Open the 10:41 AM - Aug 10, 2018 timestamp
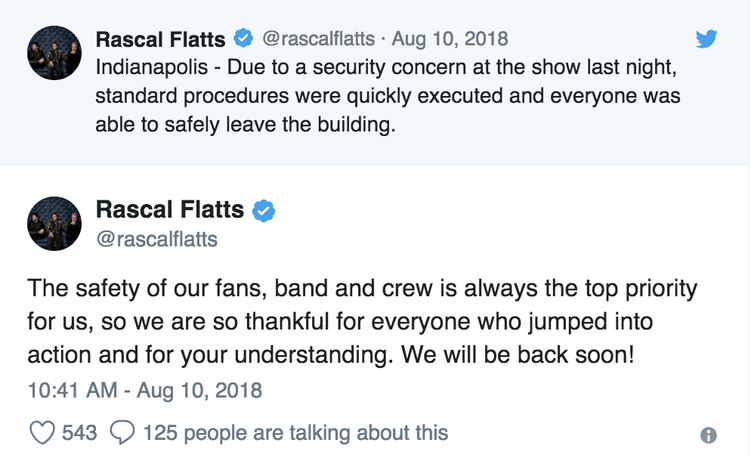 click(145, 390)
